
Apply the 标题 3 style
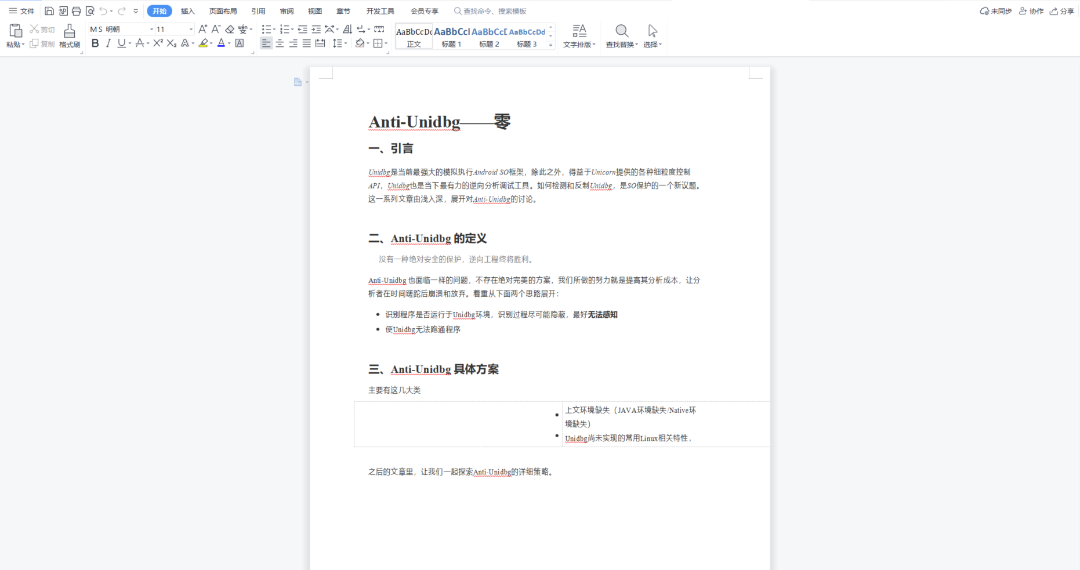[527, 36]
